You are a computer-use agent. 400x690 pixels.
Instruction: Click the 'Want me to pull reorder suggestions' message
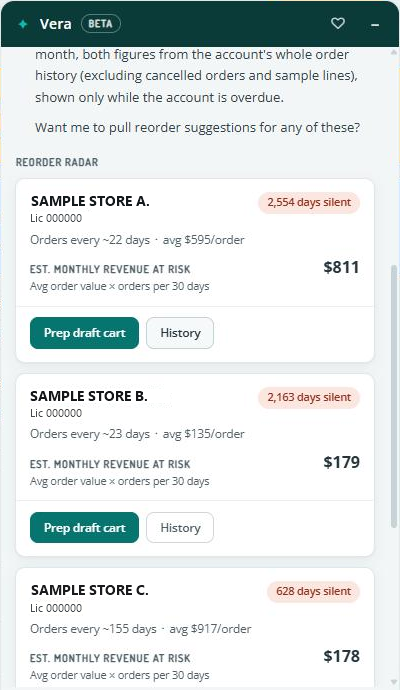click(x=198, y=128)
